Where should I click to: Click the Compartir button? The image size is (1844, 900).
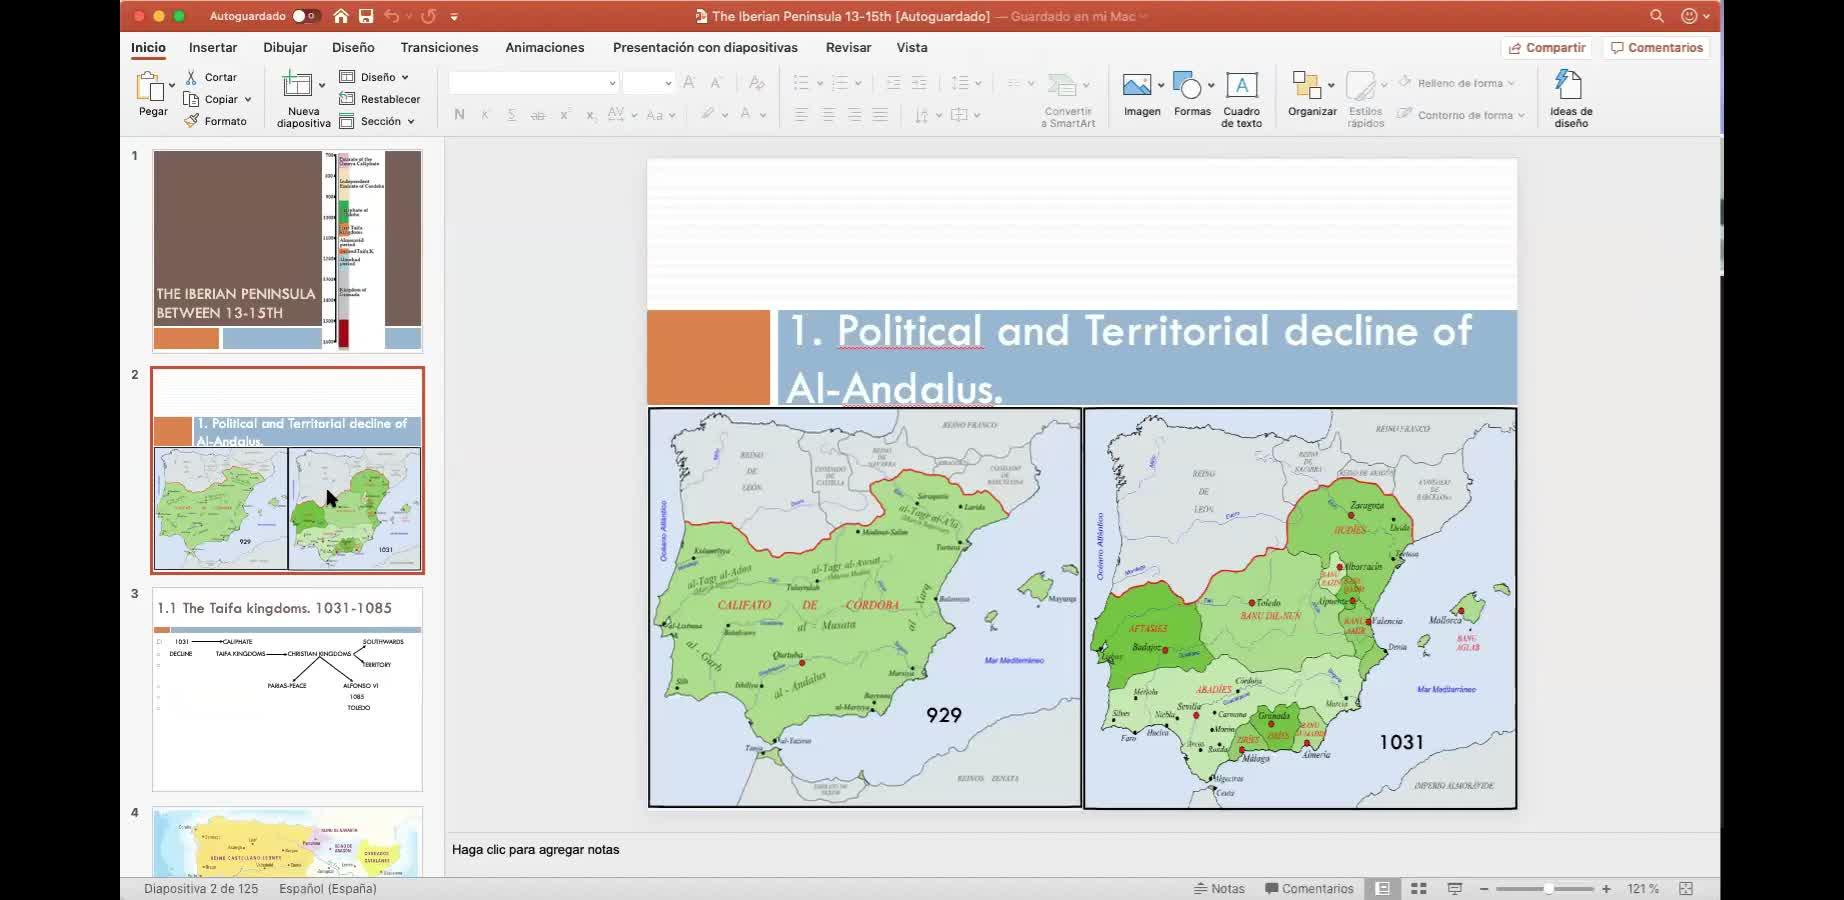coord(1546,47)
